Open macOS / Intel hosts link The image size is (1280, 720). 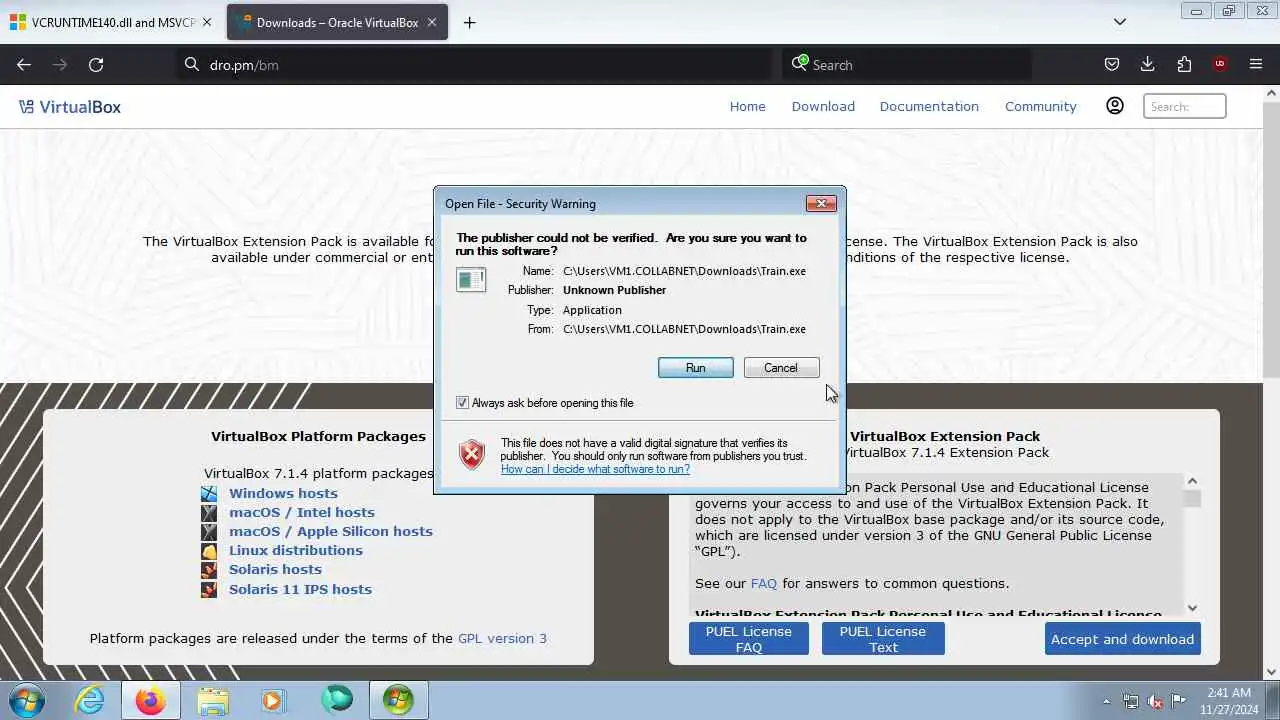302,512
